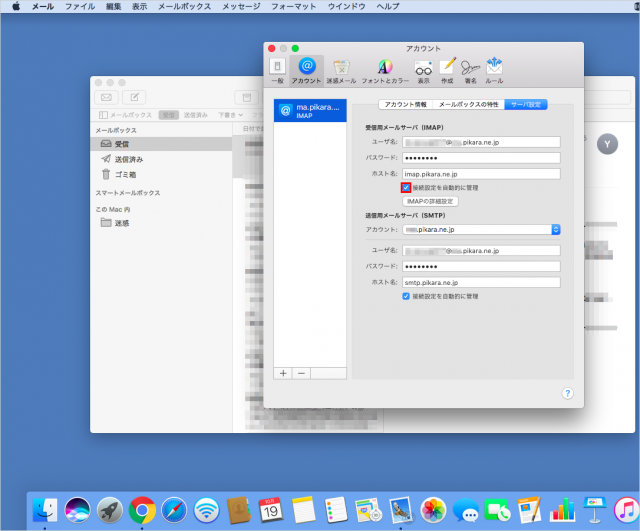Select 送信済み mailbox in the sidebar

click(x=128, y=159)
